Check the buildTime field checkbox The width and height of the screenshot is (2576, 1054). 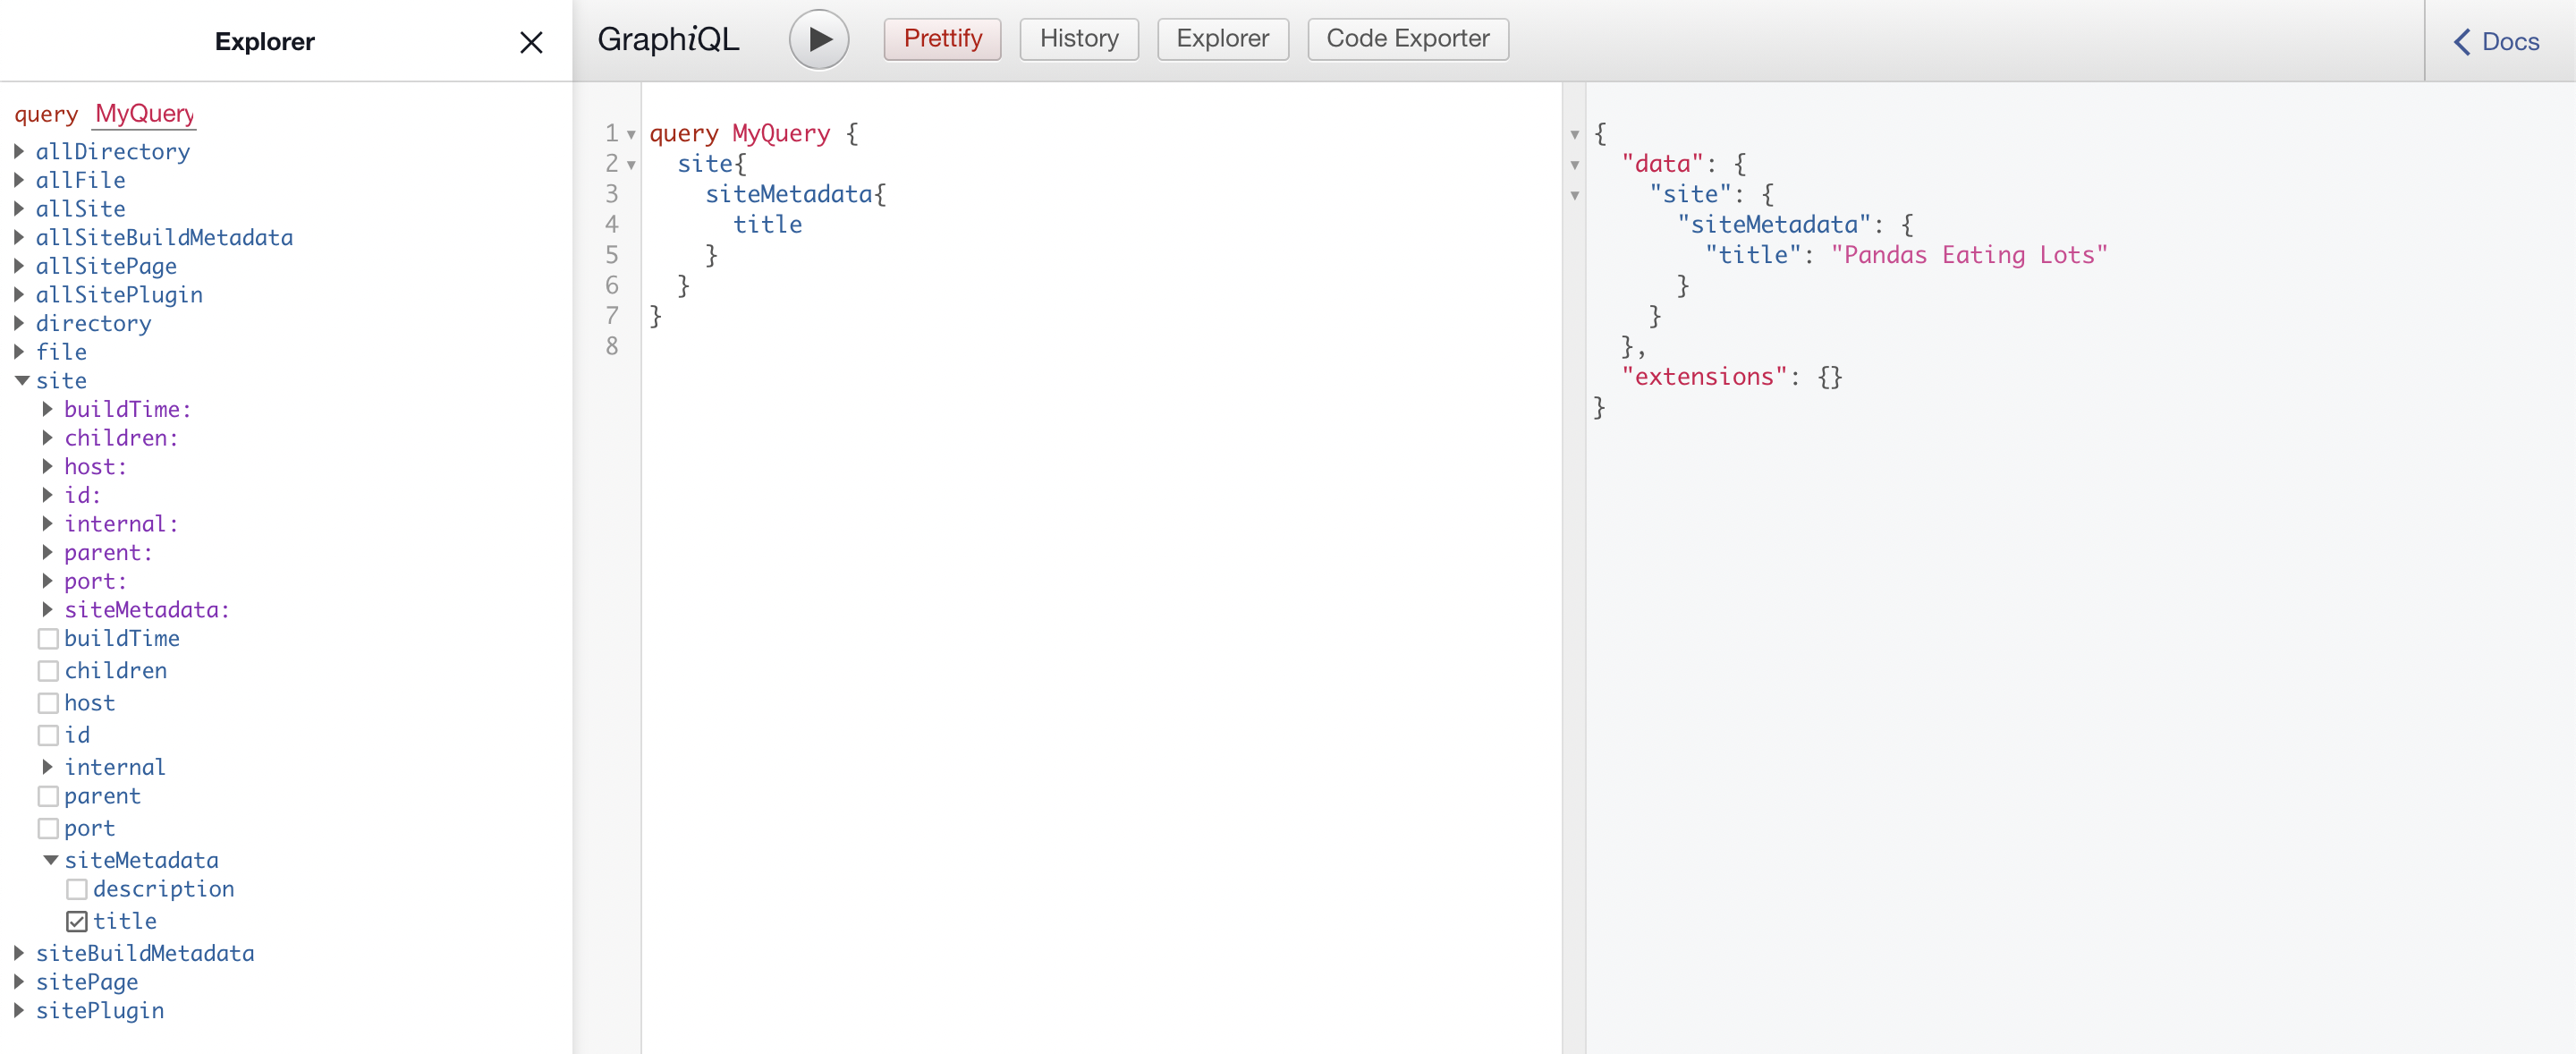point(47,638)
